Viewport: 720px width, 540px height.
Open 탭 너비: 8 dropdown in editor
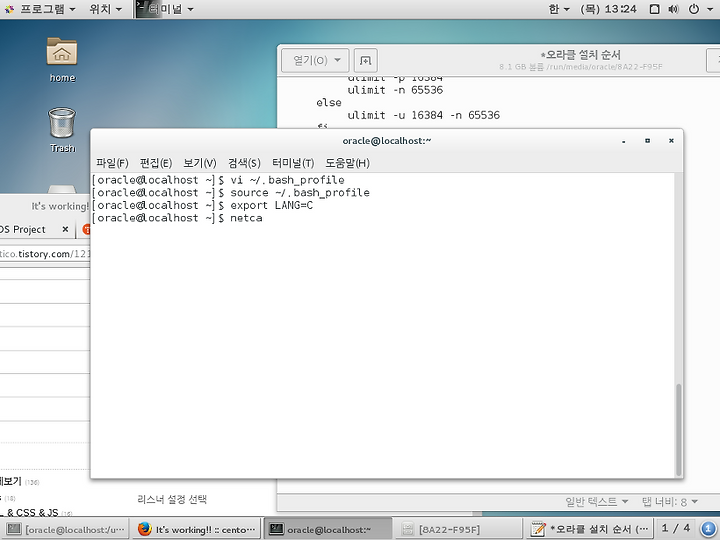pyautogui.click(x=669, y=501)
